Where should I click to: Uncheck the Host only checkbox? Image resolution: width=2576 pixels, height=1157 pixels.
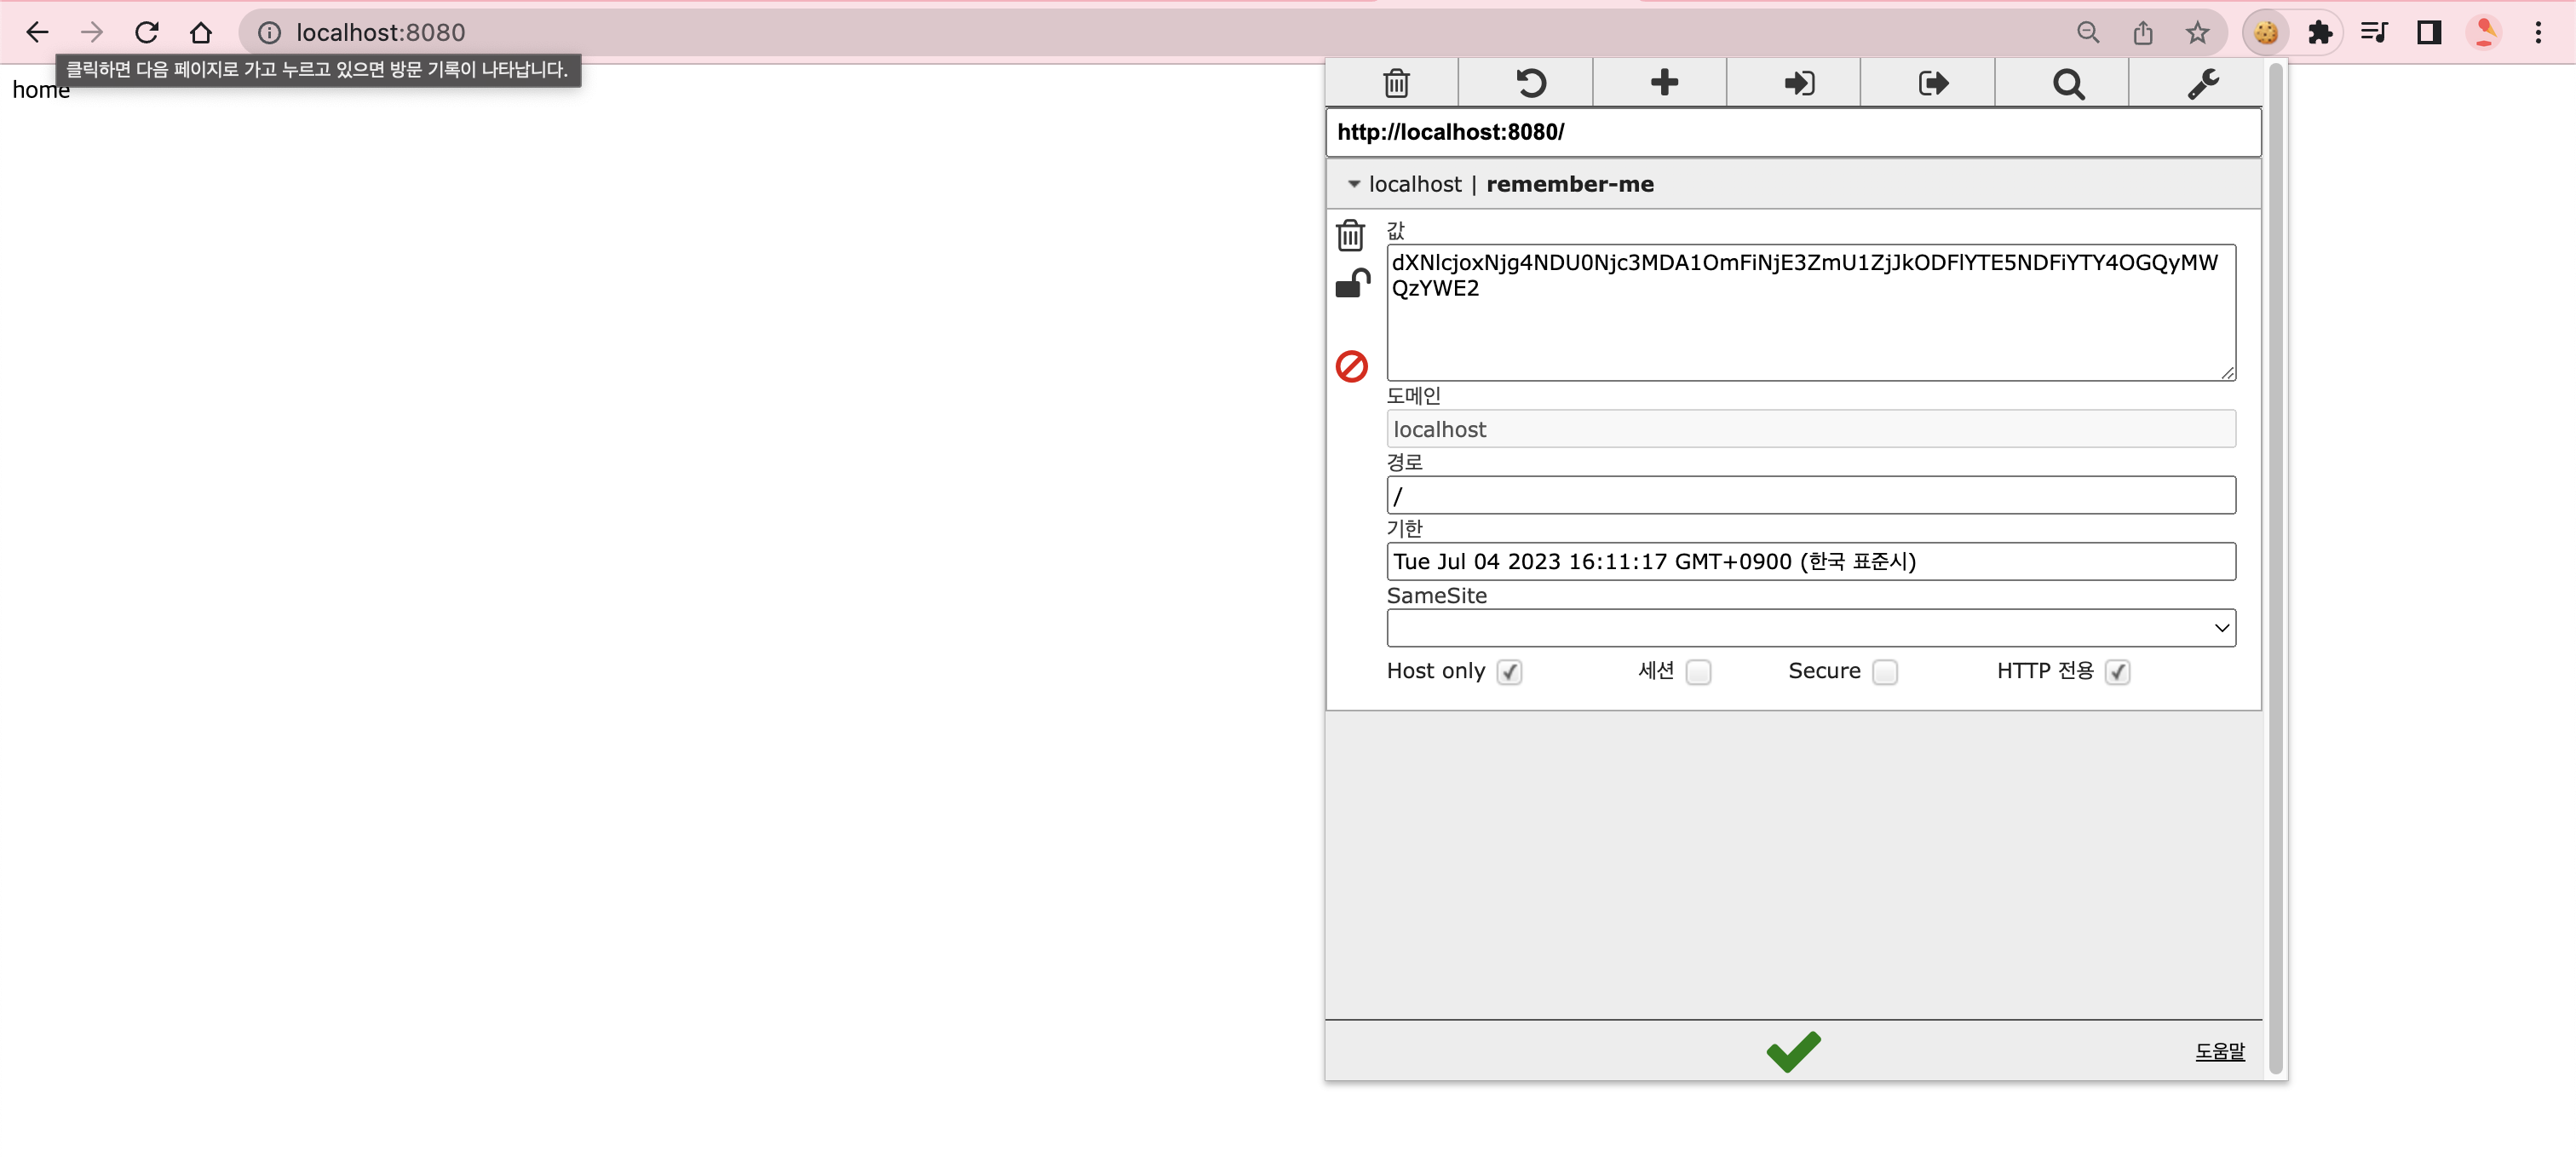[1509, 672]
